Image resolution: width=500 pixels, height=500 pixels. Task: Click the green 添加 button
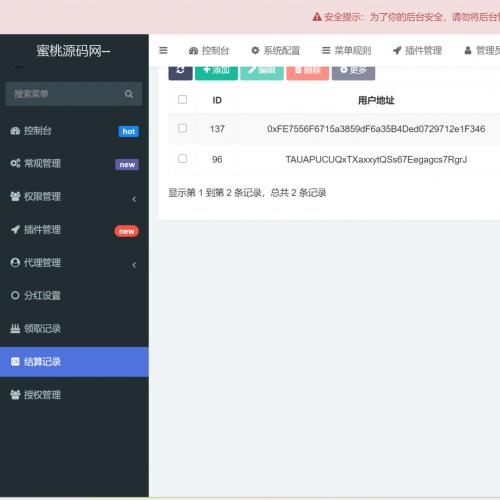point(216,71)
